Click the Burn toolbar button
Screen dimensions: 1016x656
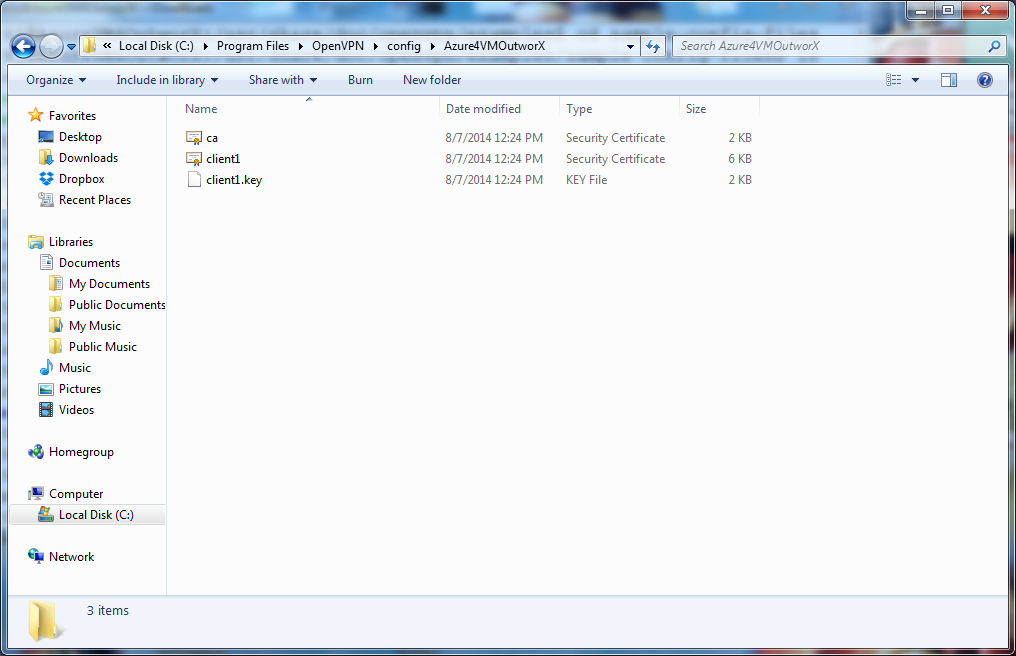pyautogui.click(x=360, y=80)
